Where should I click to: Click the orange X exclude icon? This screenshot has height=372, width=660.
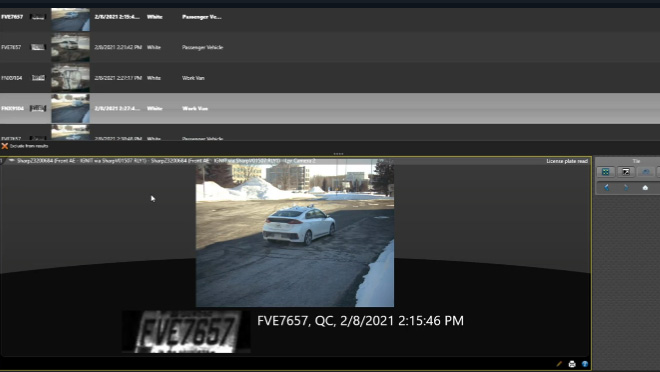pyautogui.click(x=5, y=146)
